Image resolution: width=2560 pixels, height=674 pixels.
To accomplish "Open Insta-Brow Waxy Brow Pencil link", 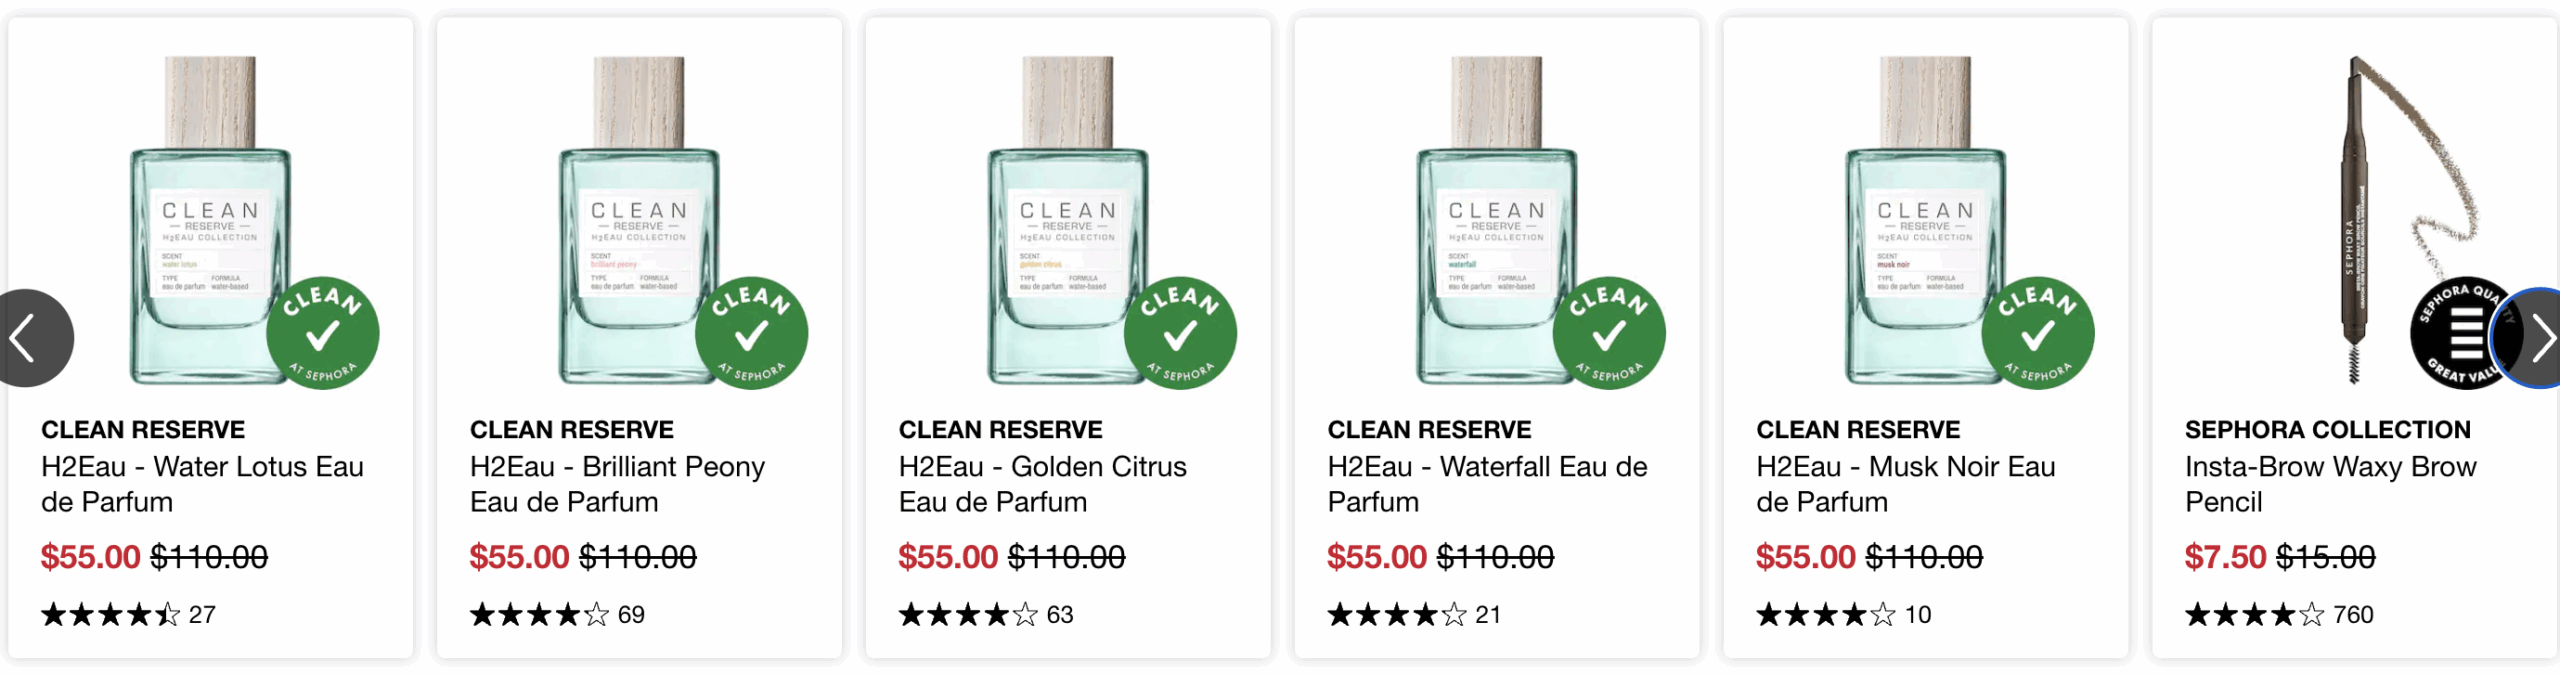I will tap(2330, 484).
